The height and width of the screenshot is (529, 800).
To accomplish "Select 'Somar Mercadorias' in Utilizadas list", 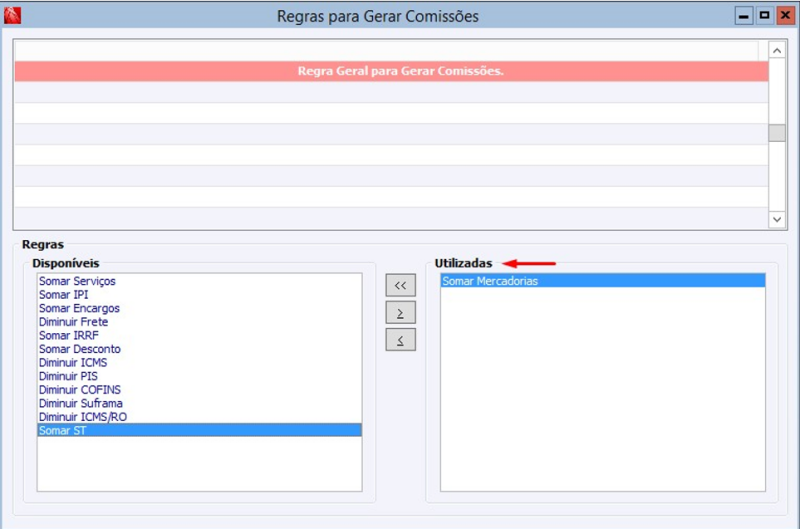I will coord(603,281).
